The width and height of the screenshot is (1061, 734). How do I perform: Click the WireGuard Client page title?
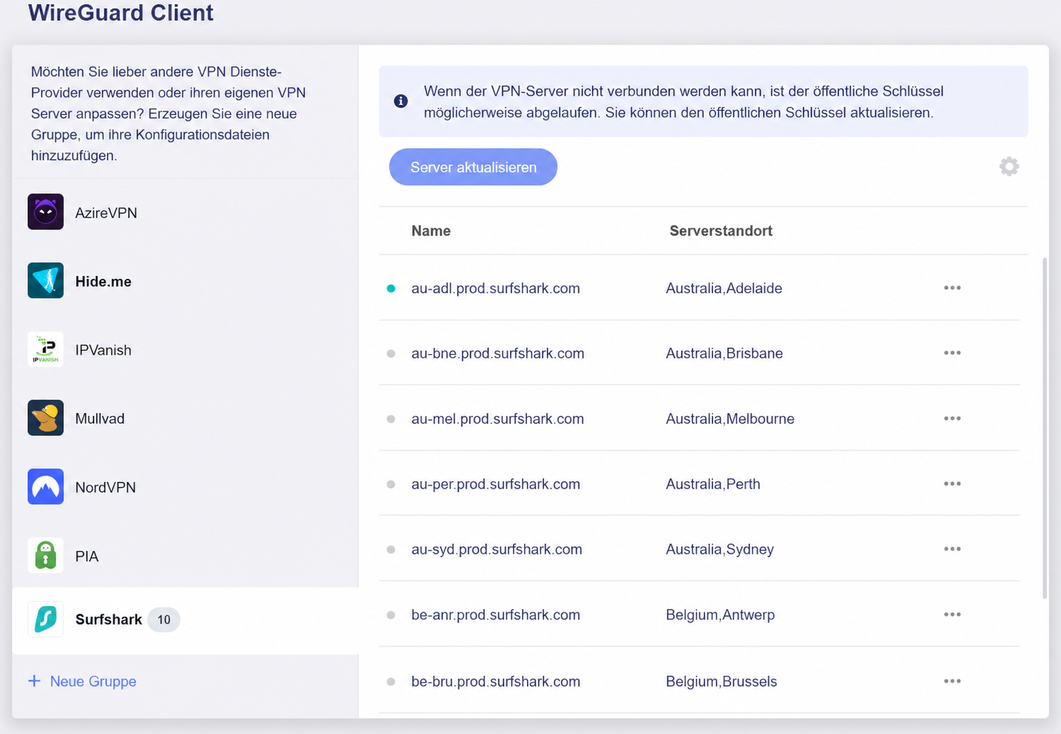click(x=120, y=12)
